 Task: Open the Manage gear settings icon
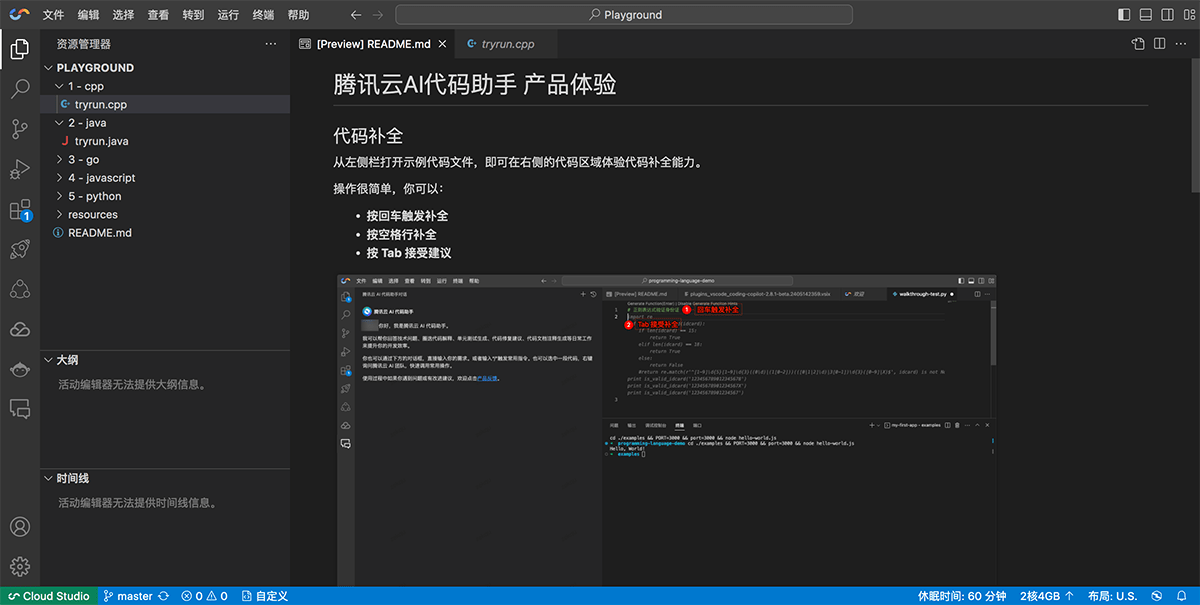[x=20, y=566]
